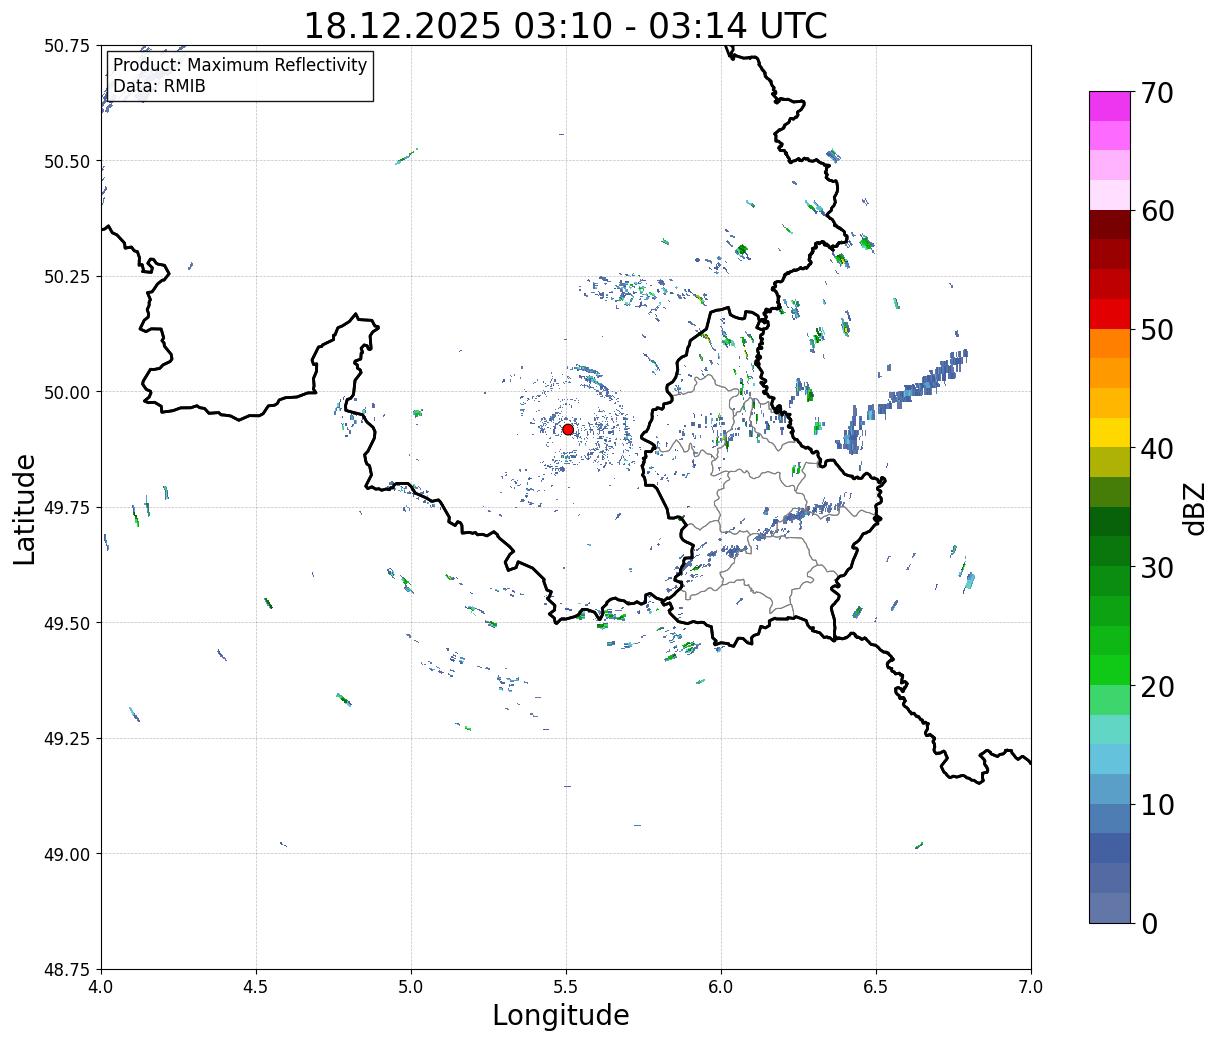This screenshot has width=1219, height=1040.
Task: Click longitude tick label 5.5
Action: point(566,986)
